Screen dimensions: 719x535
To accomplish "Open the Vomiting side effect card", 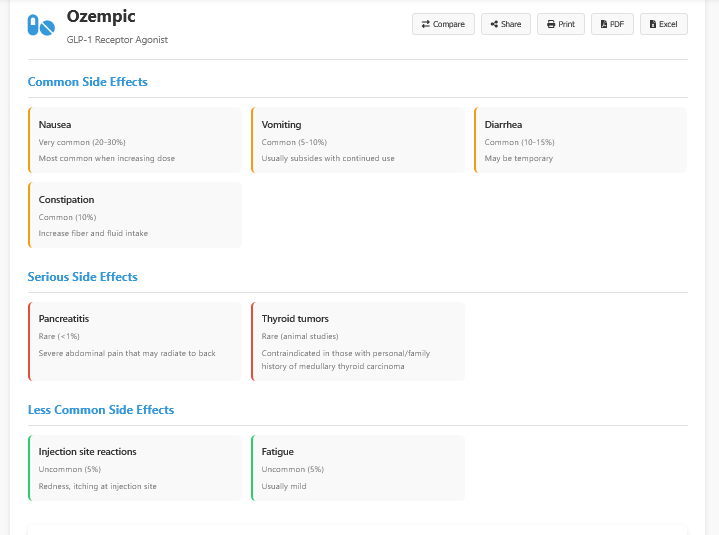I will point(358,140).
